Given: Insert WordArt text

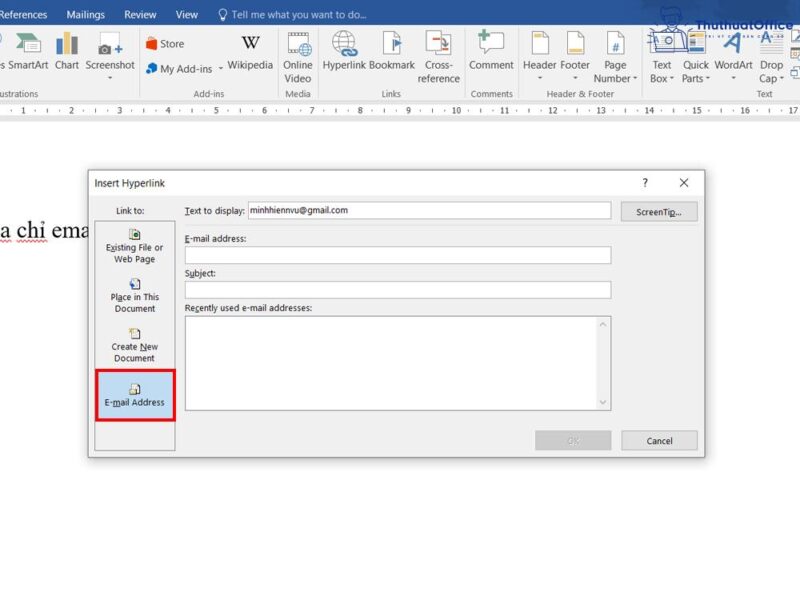Looking at the screenshot, I should click(733, 53).
